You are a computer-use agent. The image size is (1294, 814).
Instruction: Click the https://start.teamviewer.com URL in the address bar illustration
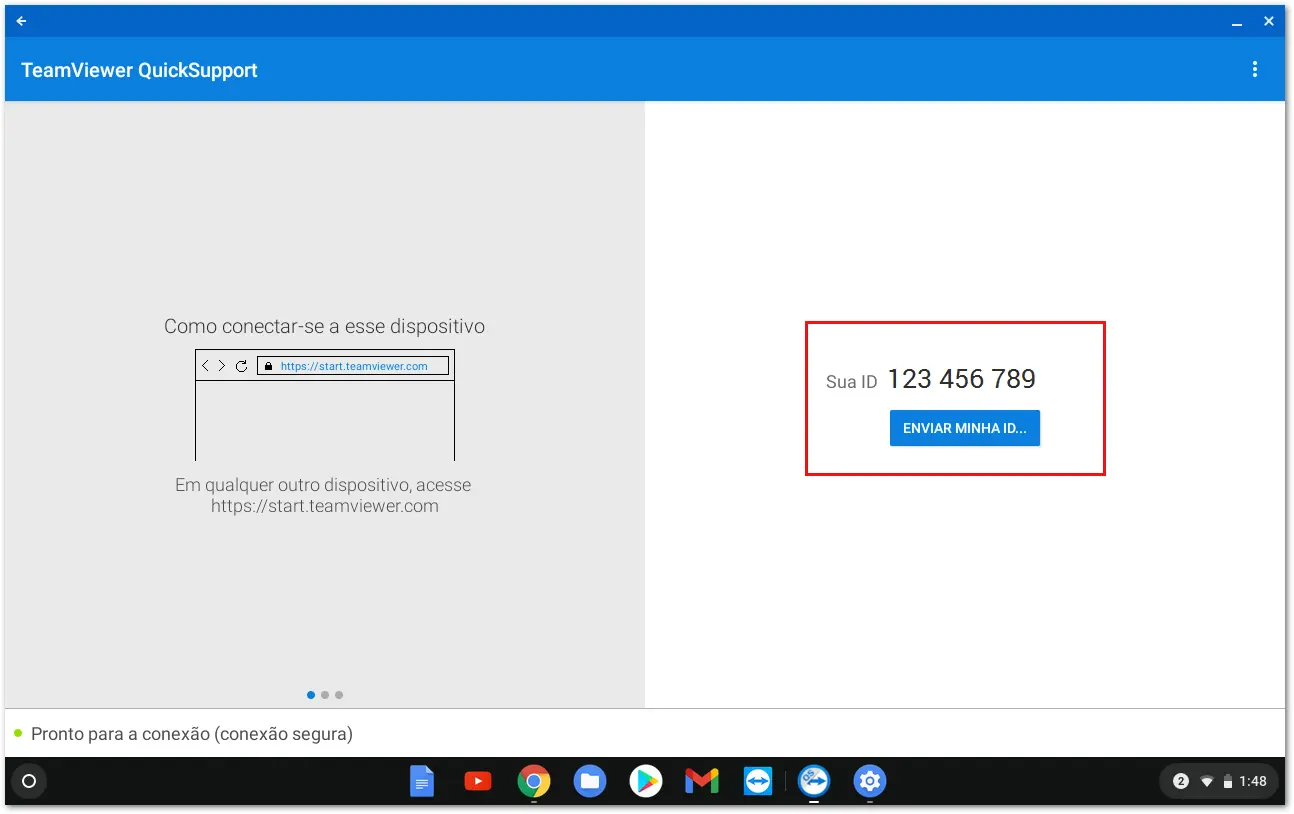coord(354,366)
